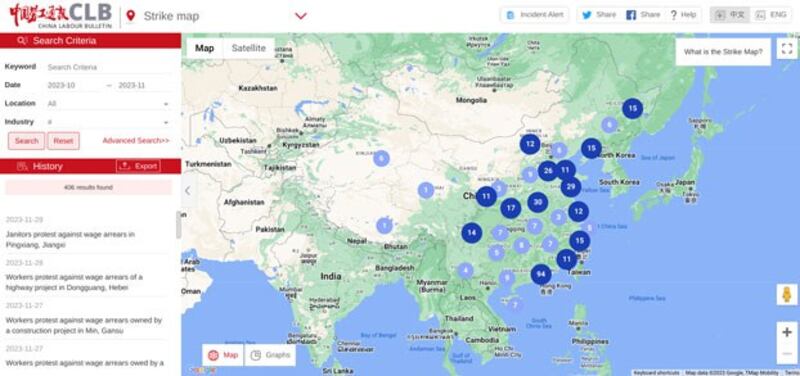Collapse the side panel with left arrow

(188, 191)
